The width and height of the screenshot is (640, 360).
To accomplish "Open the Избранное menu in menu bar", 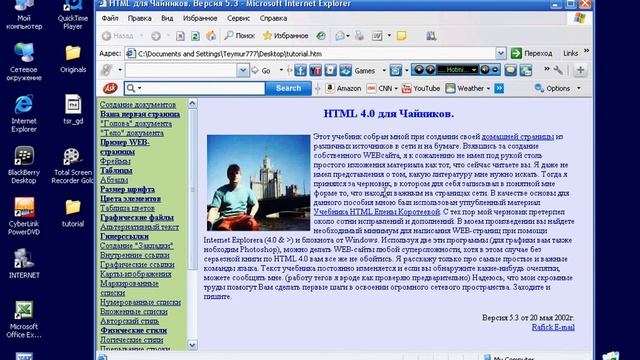I will click(200, 18).
